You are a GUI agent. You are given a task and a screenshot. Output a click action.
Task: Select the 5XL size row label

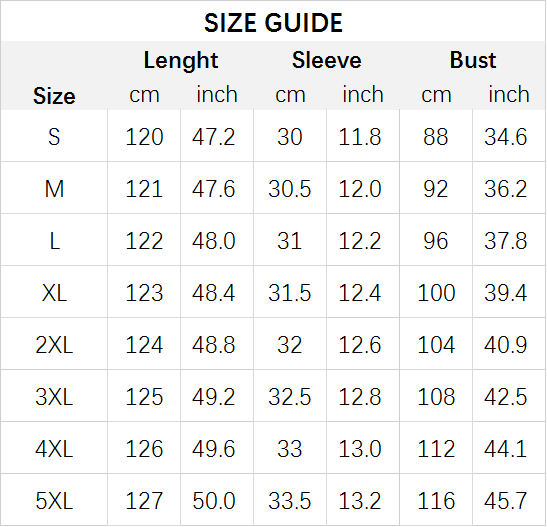tap(54, 501)
